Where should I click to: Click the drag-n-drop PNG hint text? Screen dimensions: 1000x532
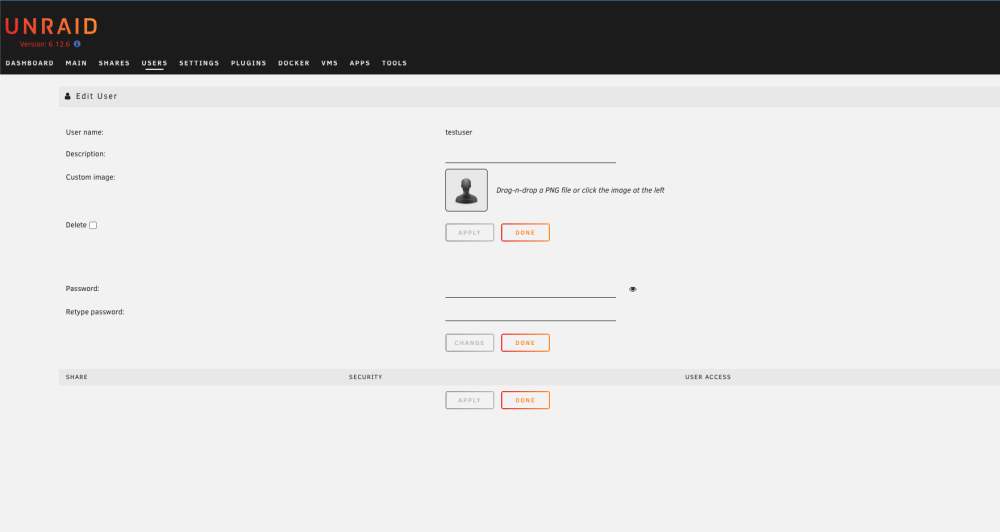(x=580, y=190)
